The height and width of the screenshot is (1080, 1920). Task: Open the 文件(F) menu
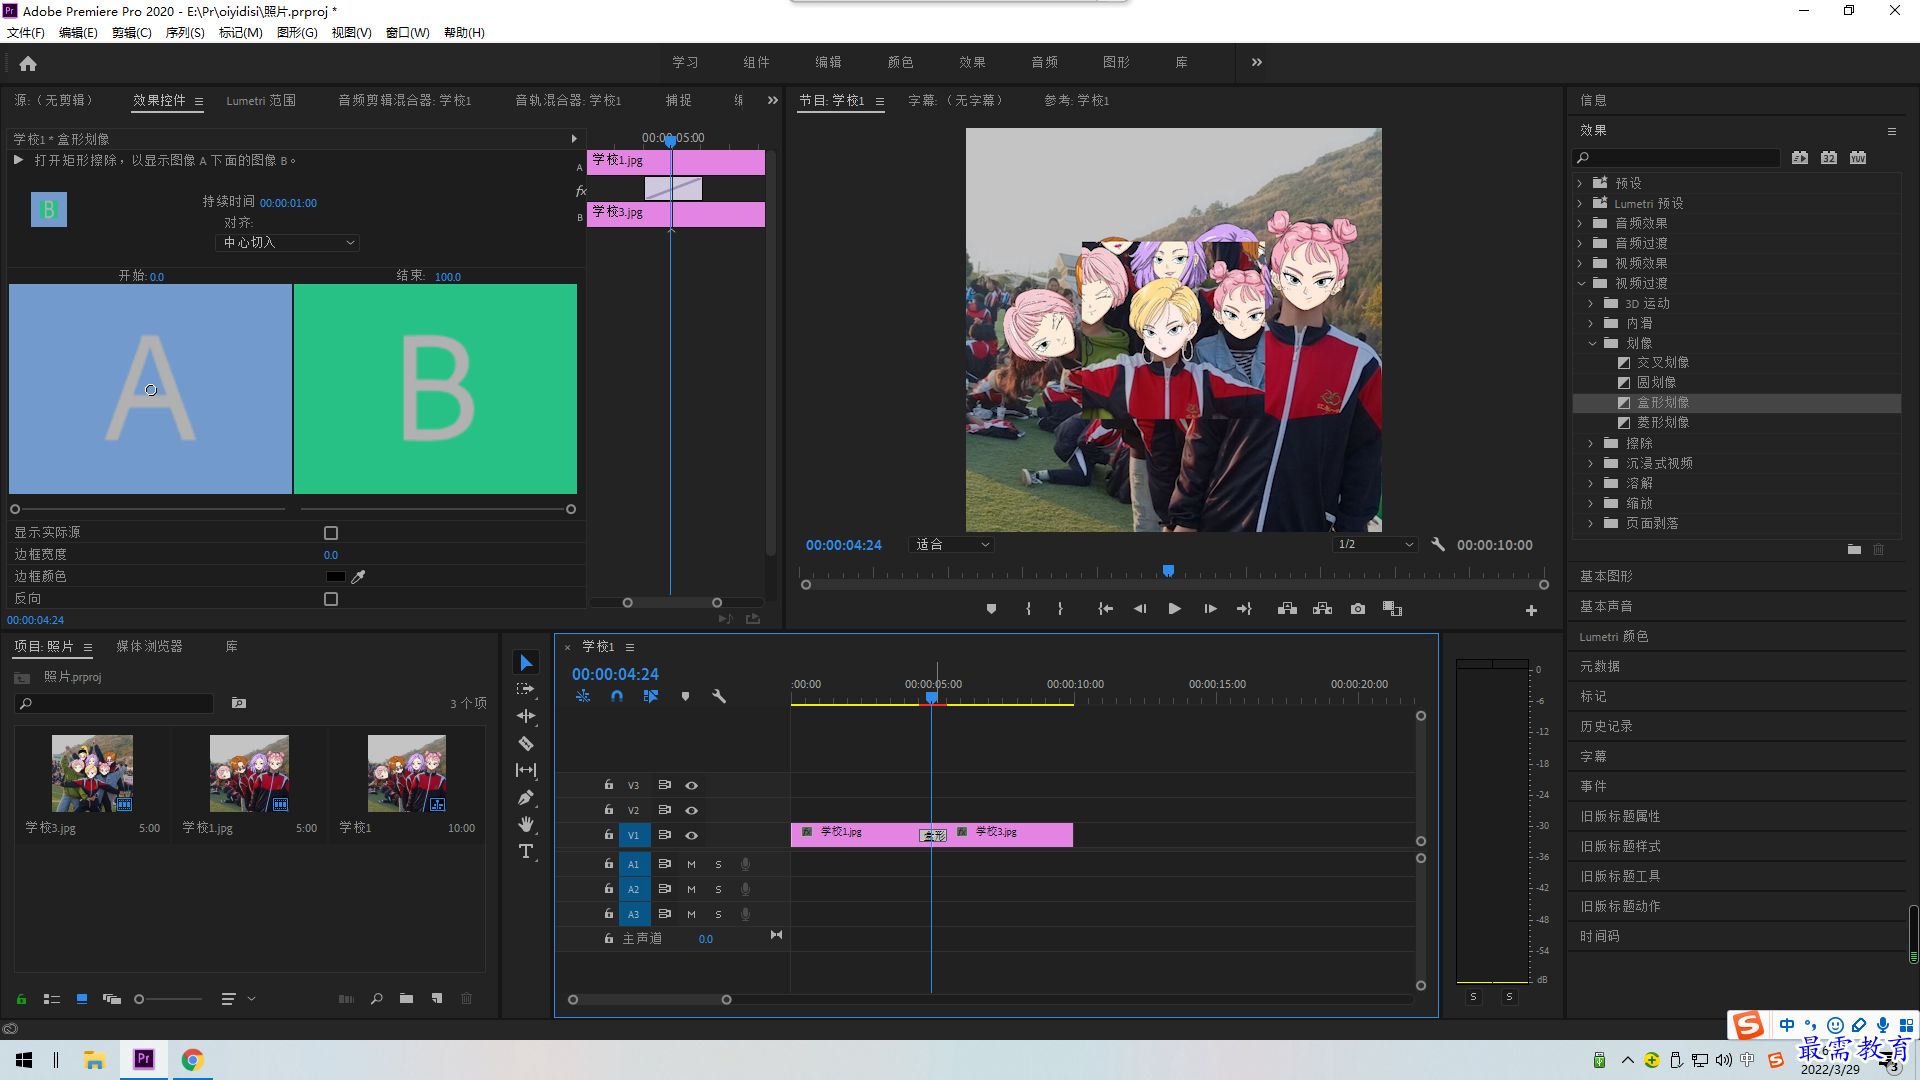tap(26, 33)
